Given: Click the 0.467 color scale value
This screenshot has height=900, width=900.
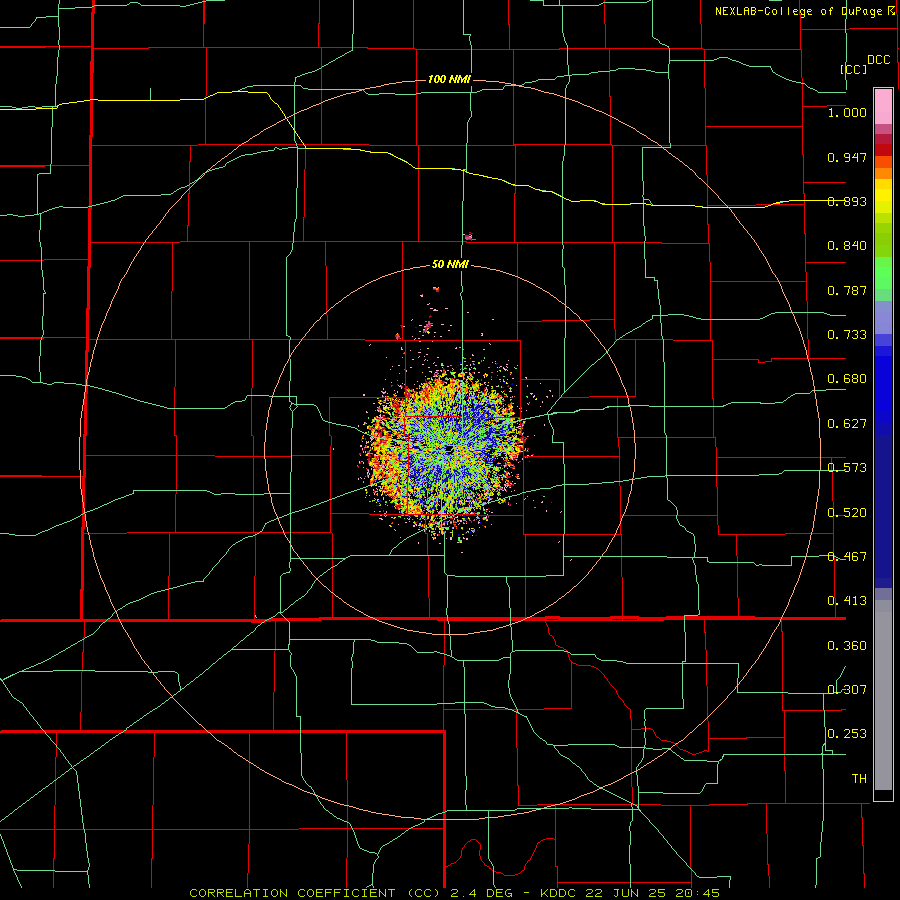Looking at the screenshot, I should (x=847, y=557).
